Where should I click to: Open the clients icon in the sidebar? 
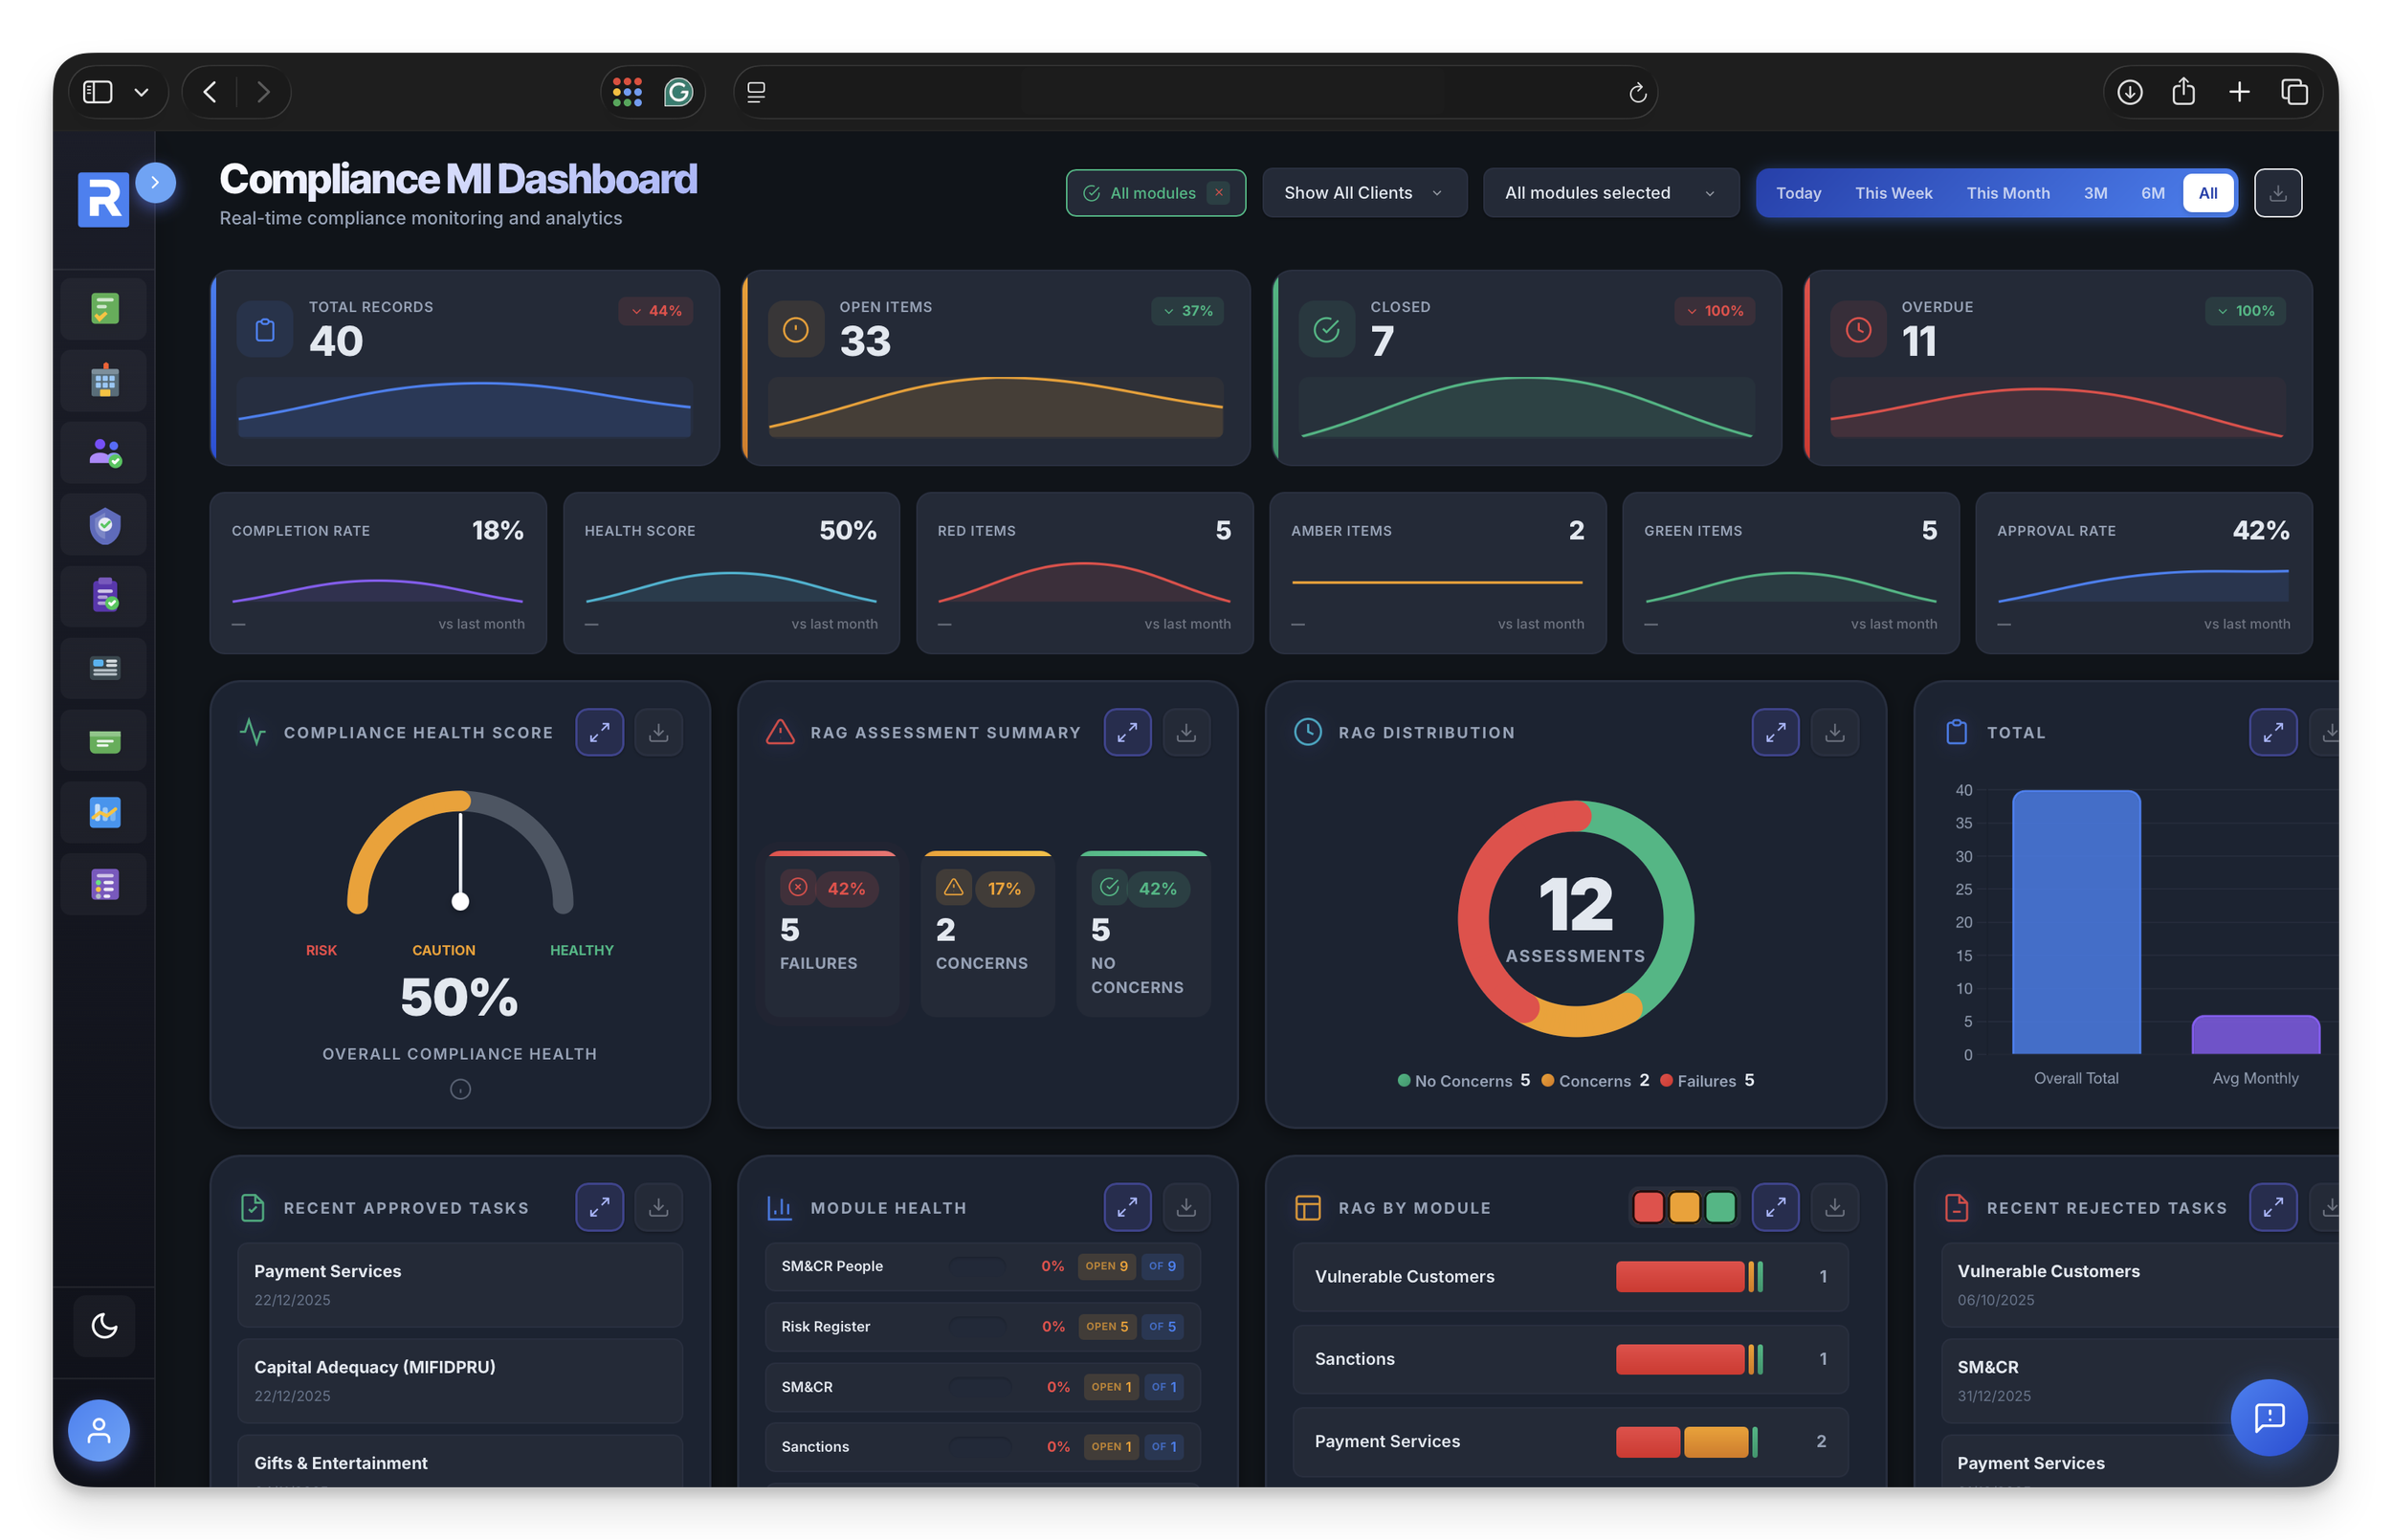103,452
